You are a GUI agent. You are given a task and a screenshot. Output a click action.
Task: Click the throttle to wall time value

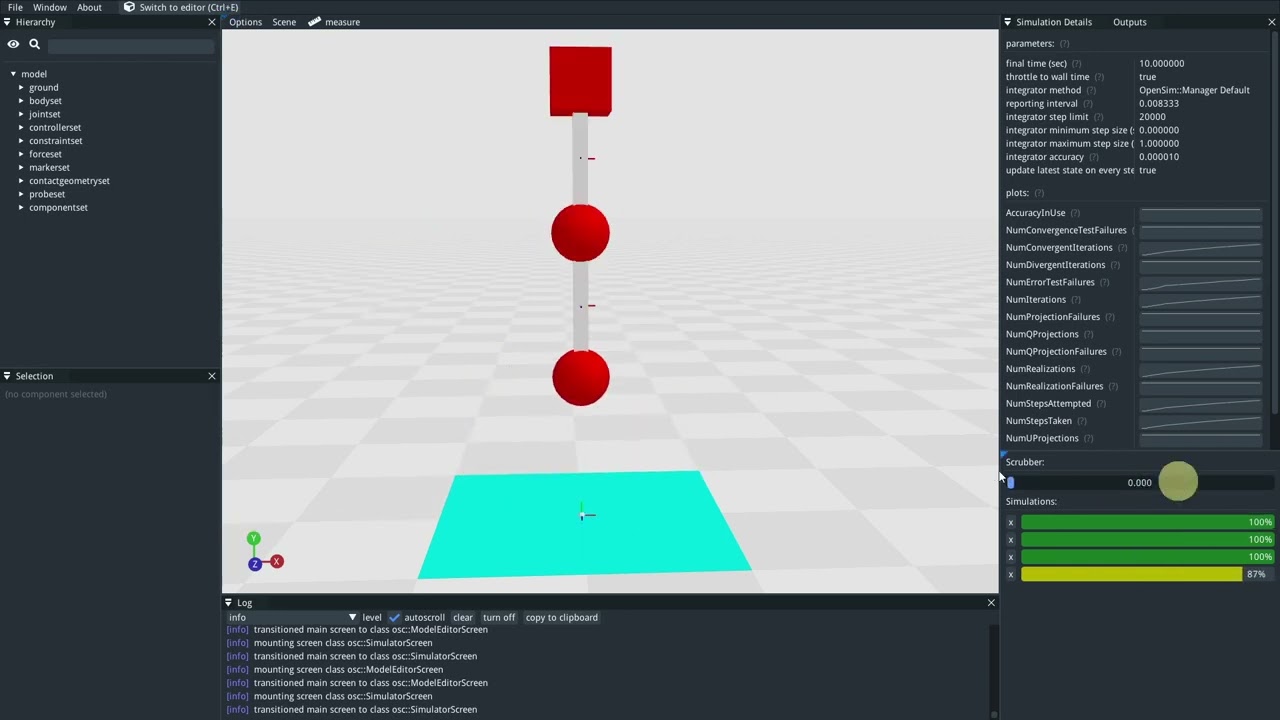point(1147,77)
